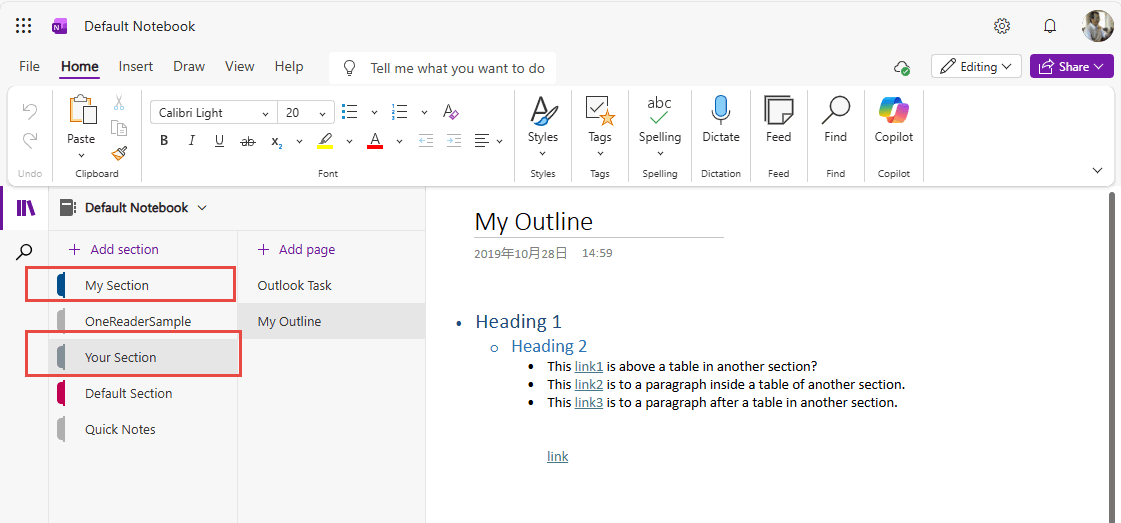
Task: Click the Format Painter brush icon
Action: click(x=119, y=153)
